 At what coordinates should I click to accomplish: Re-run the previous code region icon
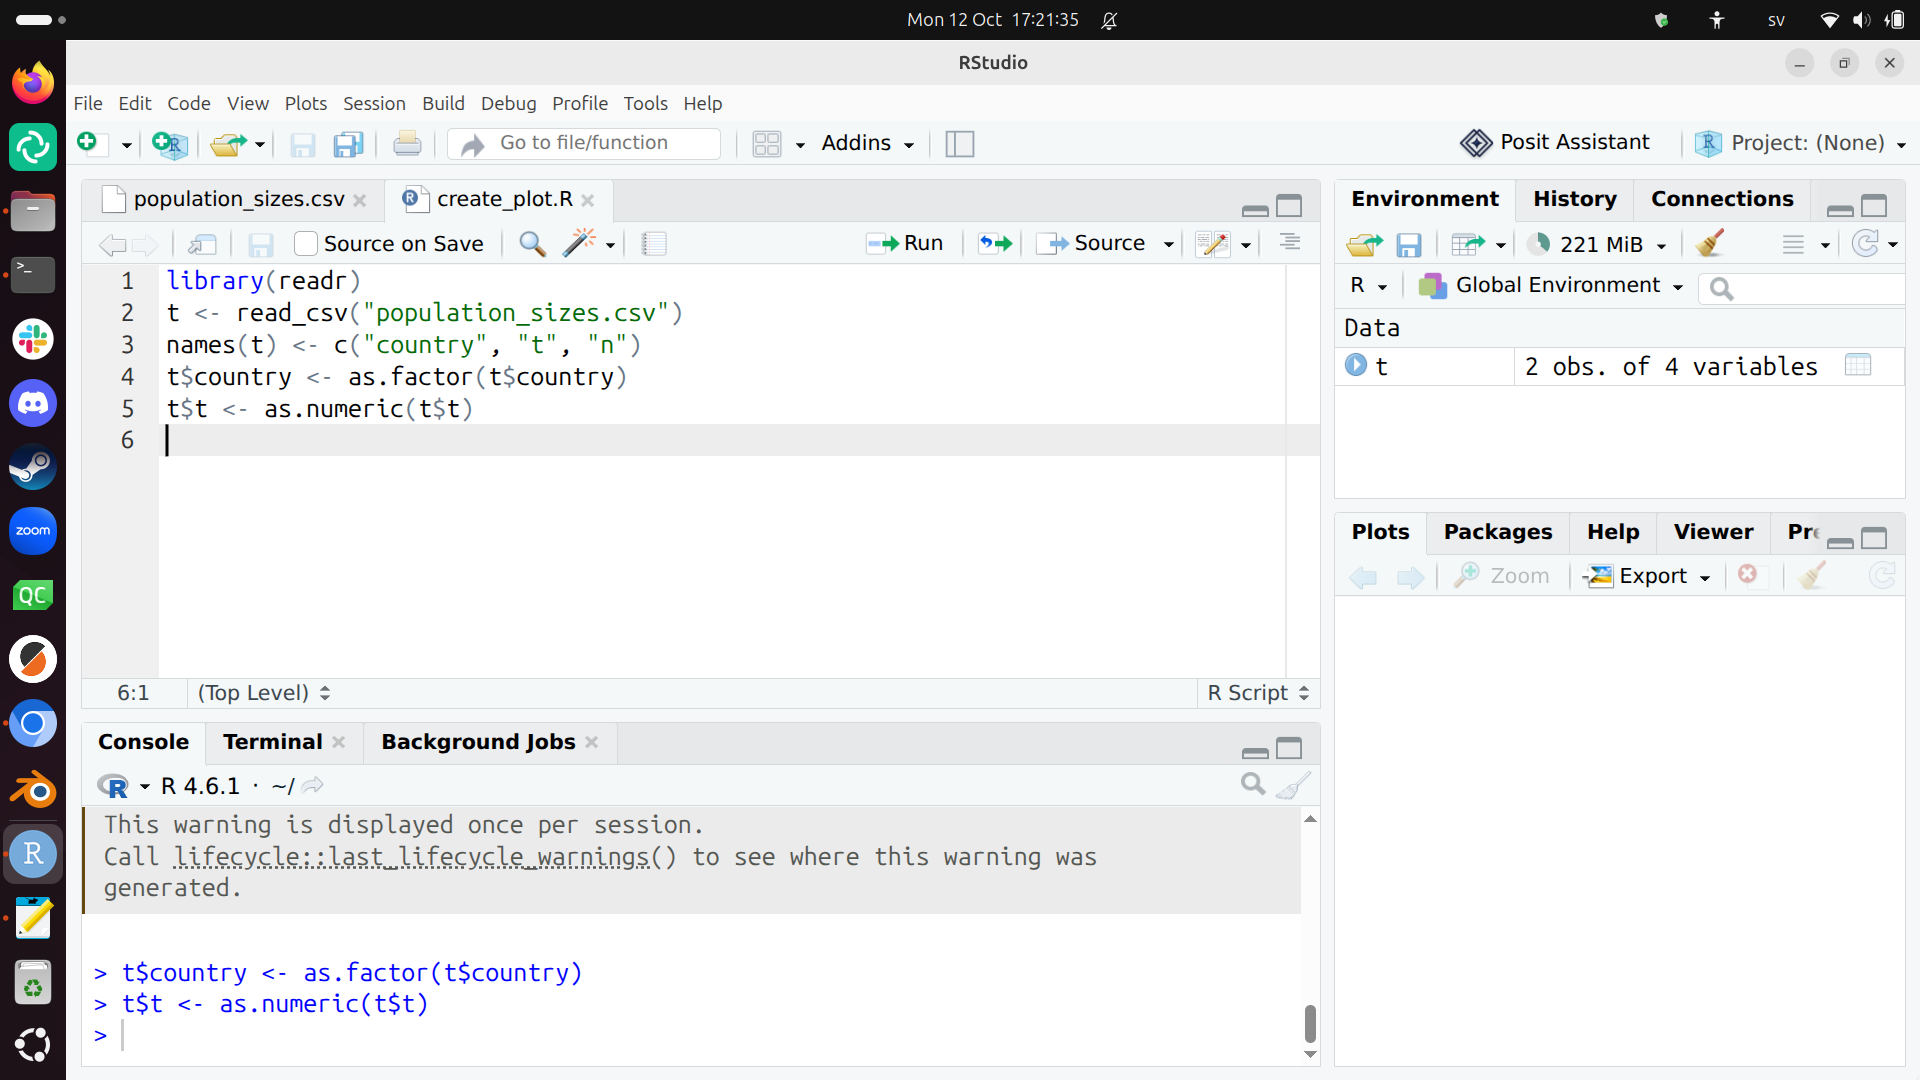pyautogui.click(x=995, y=243)
